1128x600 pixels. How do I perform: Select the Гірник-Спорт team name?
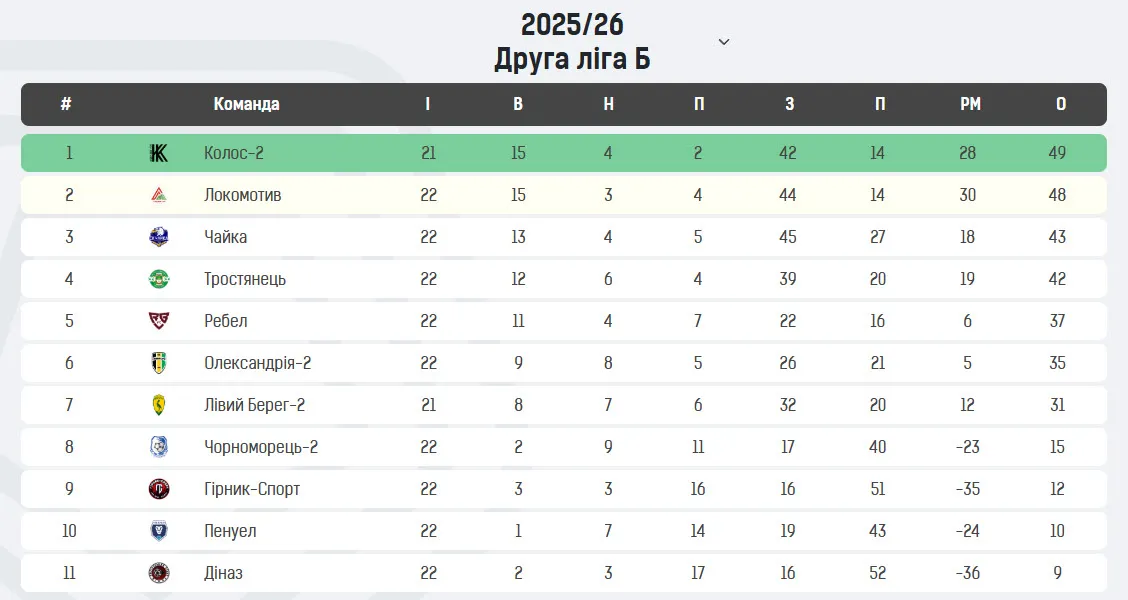click(x=252, y=489)
